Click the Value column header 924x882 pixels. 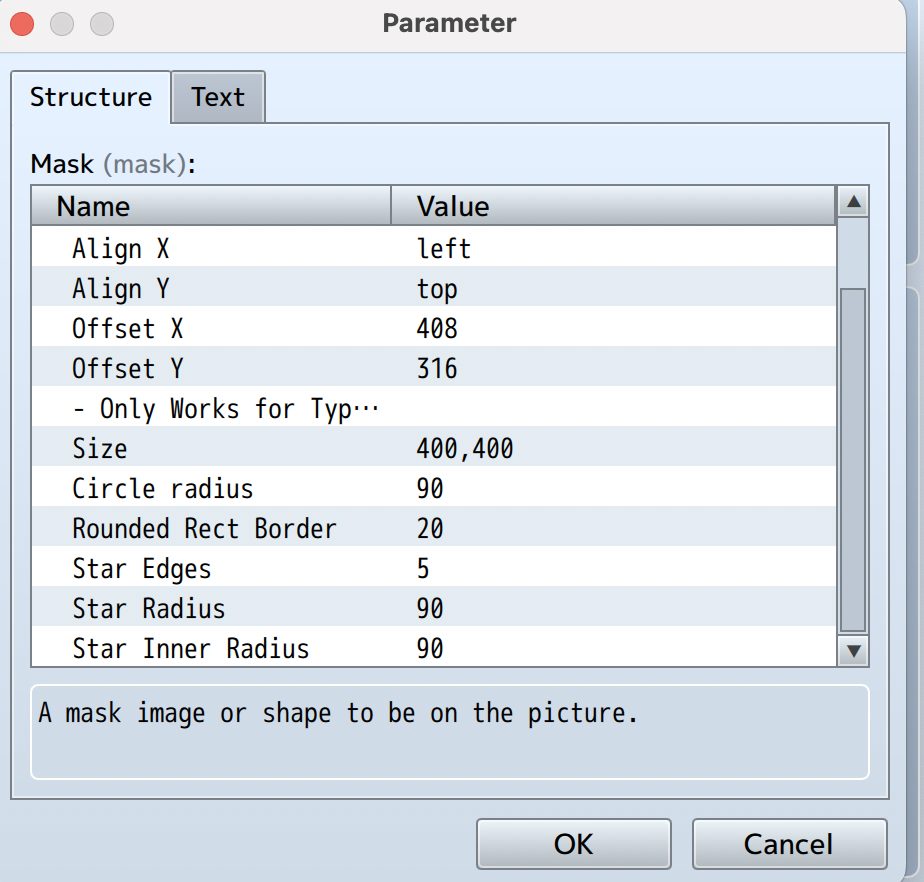coord(612,206)
